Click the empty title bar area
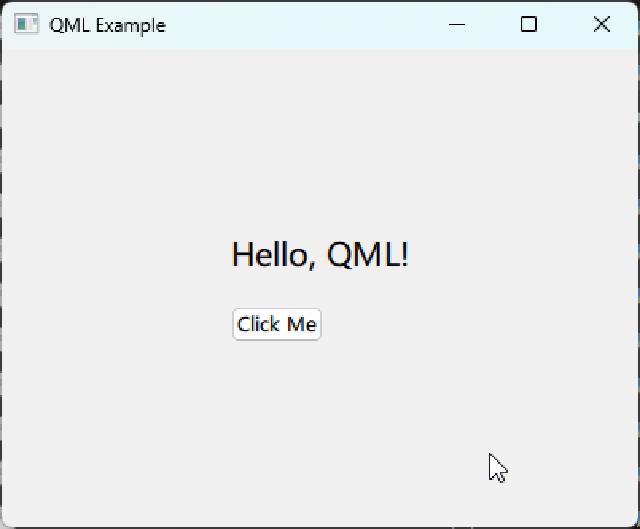The height and width of the screenshot is (529, 640). point(300,25)
